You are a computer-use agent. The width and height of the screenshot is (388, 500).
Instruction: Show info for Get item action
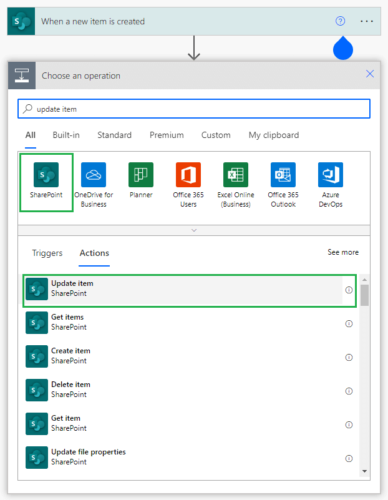click(349, 425)
